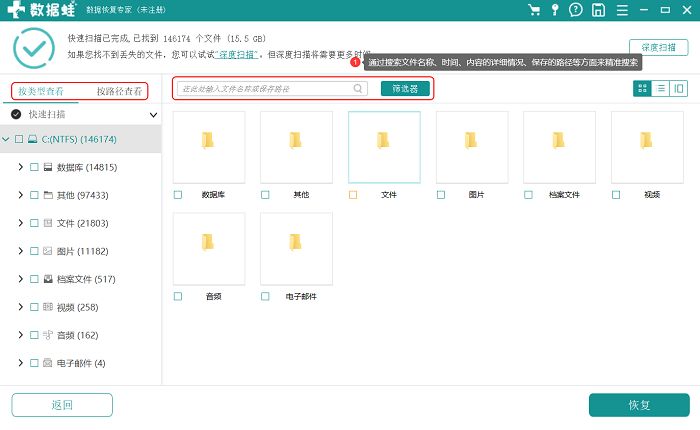Image resolution: width=700 pixels, height=430 pixels.
Task: Follow the 深度扫描 hyperlink in message
Action: click(237, 54)
